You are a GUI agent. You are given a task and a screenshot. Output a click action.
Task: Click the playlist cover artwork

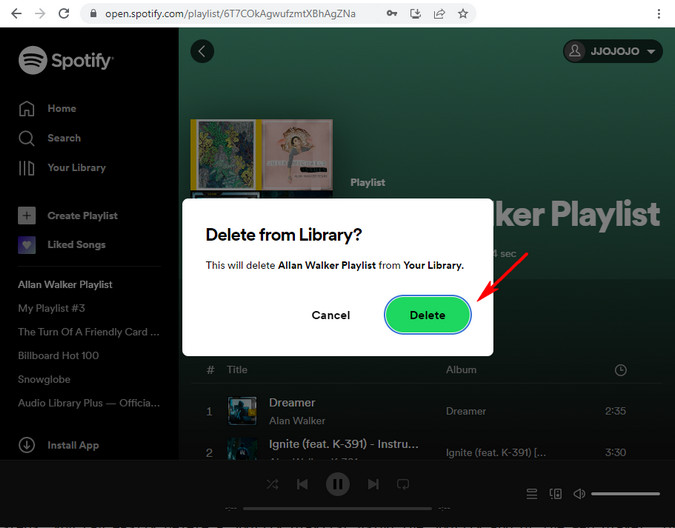coord(261,158)
